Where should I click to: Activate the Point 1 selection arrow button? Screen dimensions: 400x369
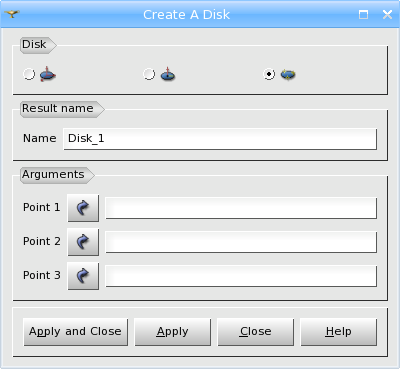(83, 208)
